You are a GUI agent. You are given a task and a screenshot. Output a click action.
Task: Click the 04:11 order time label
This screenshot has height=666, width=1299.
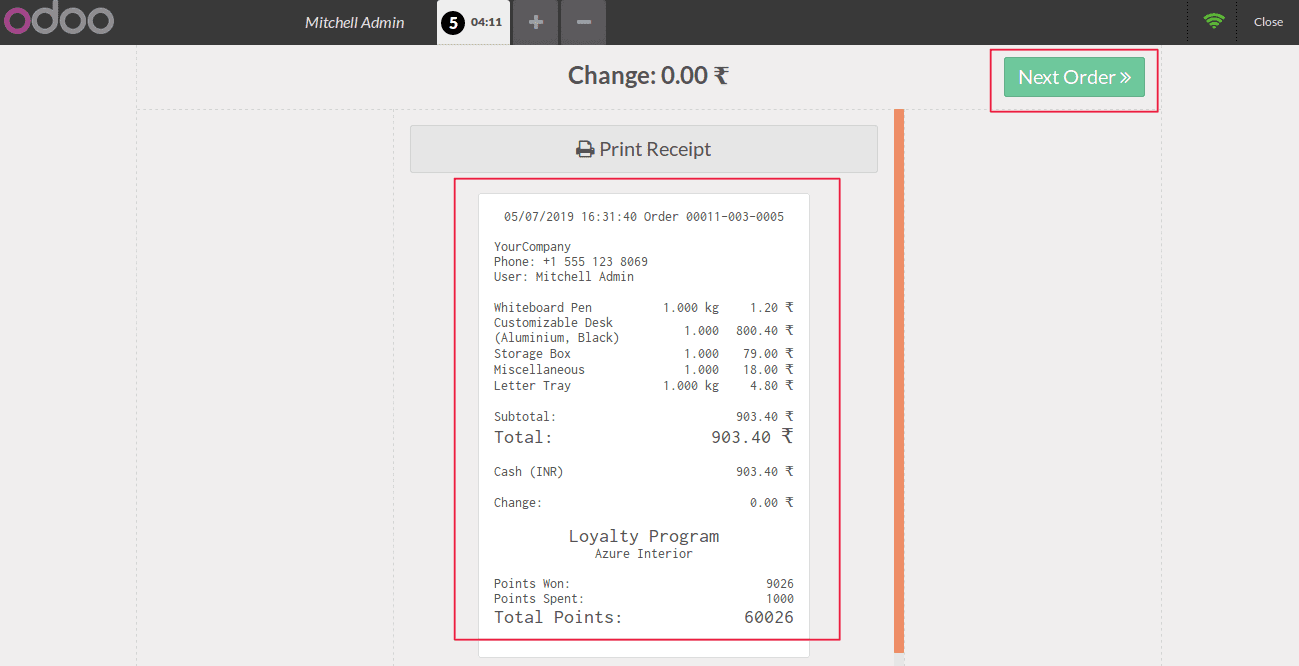point(486,22)
